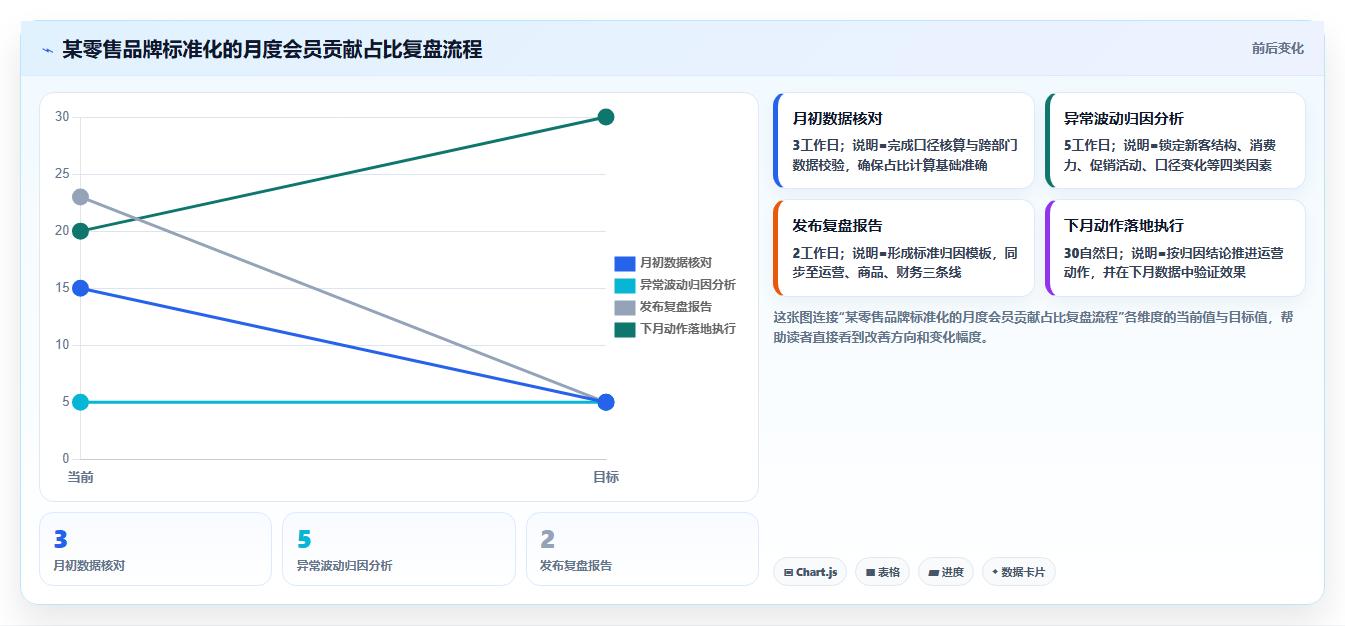Toggle the cyan 异常波动归因分析 legend swatch
Screen dimensions: 1345x626
(624, 285)
